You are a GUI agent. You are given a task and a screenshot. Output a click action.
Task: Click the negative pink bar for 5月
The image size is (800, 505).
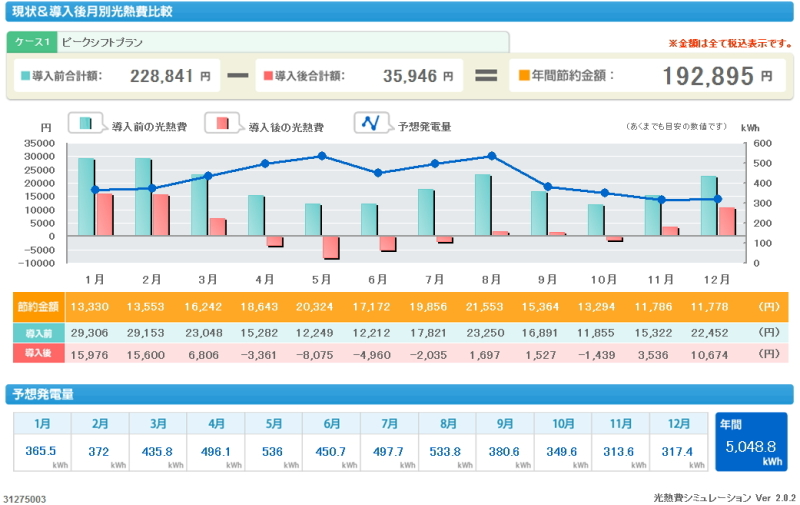point(330,247)
